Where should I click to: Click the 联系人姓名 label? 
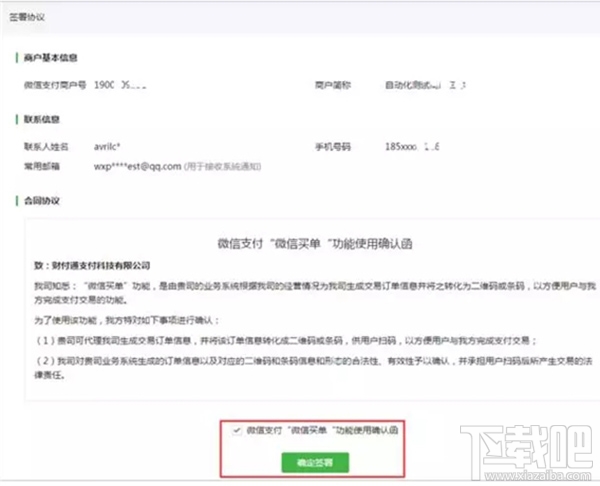(x=46, y=147)
